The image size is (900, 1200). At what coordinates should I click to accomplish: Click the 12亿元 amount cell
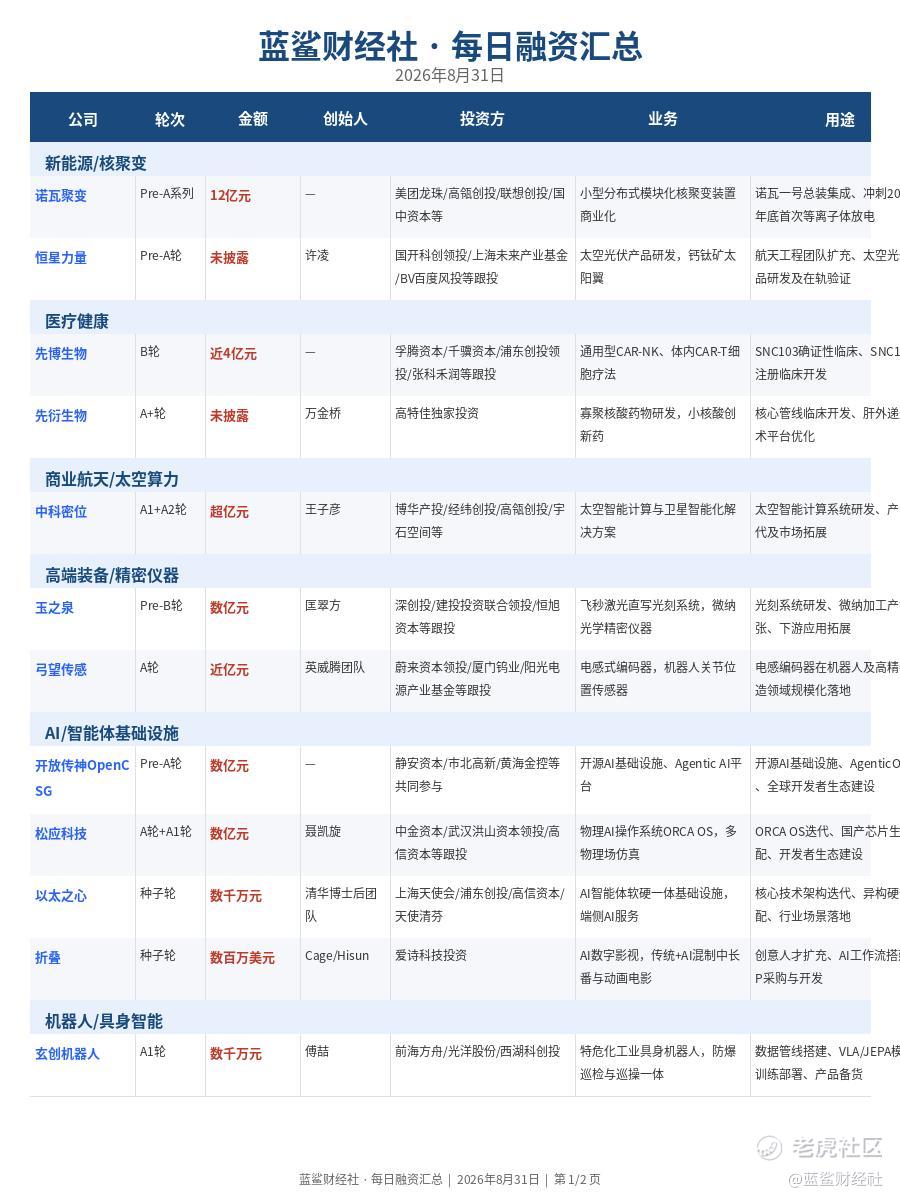(x=230, y=196)
